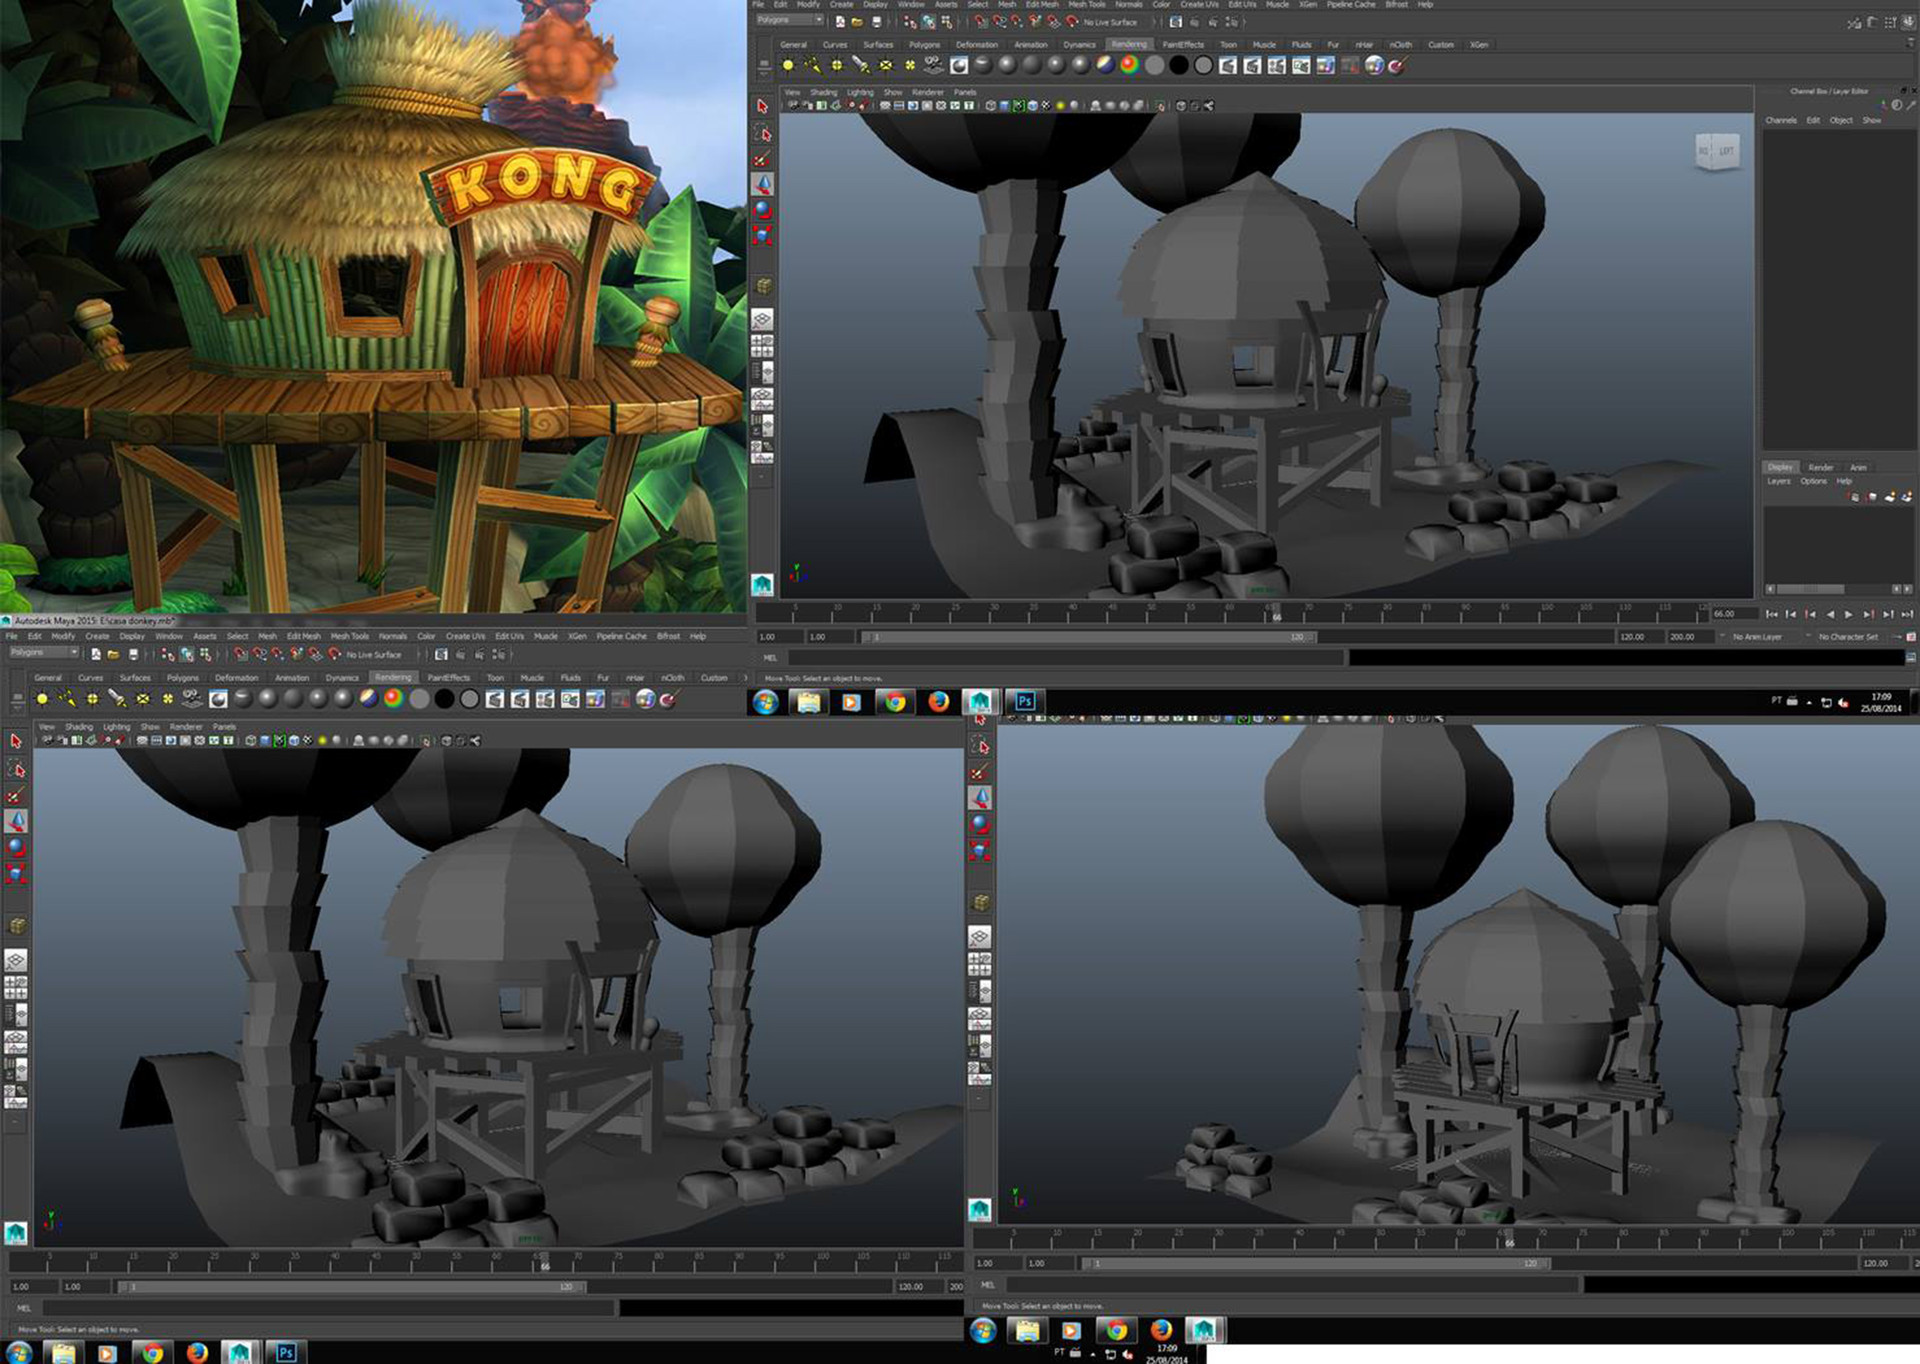Open Polygons menu set dropdown, casa donkey.mb window
This screenshot has width=1920, height=1364.
point(43,653)
